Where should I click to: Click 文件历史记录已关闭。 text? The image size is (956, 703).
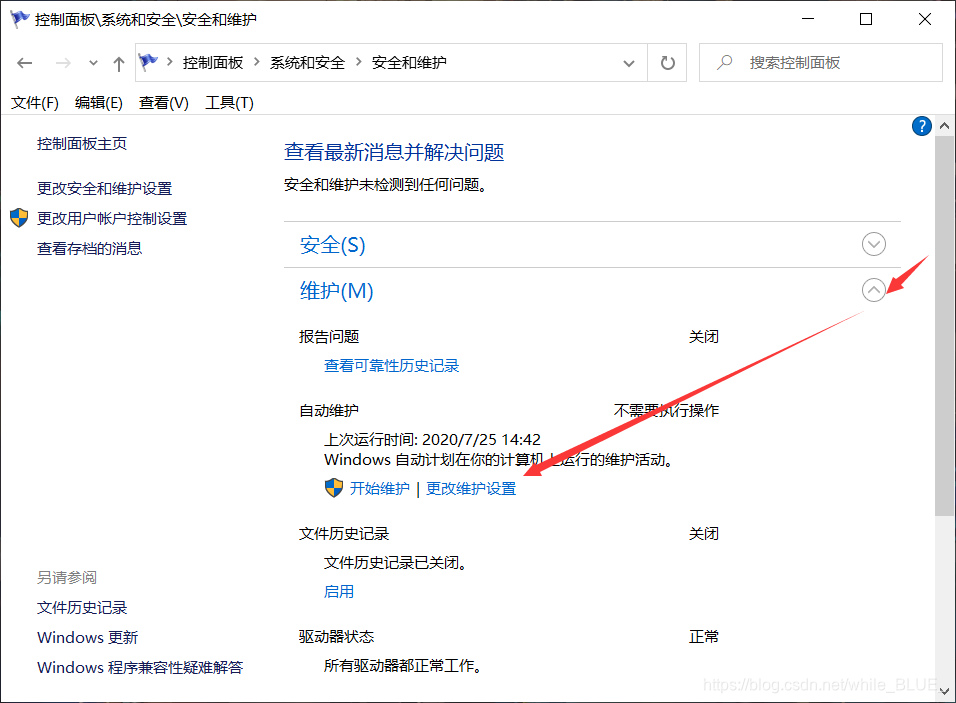[395, 563]
